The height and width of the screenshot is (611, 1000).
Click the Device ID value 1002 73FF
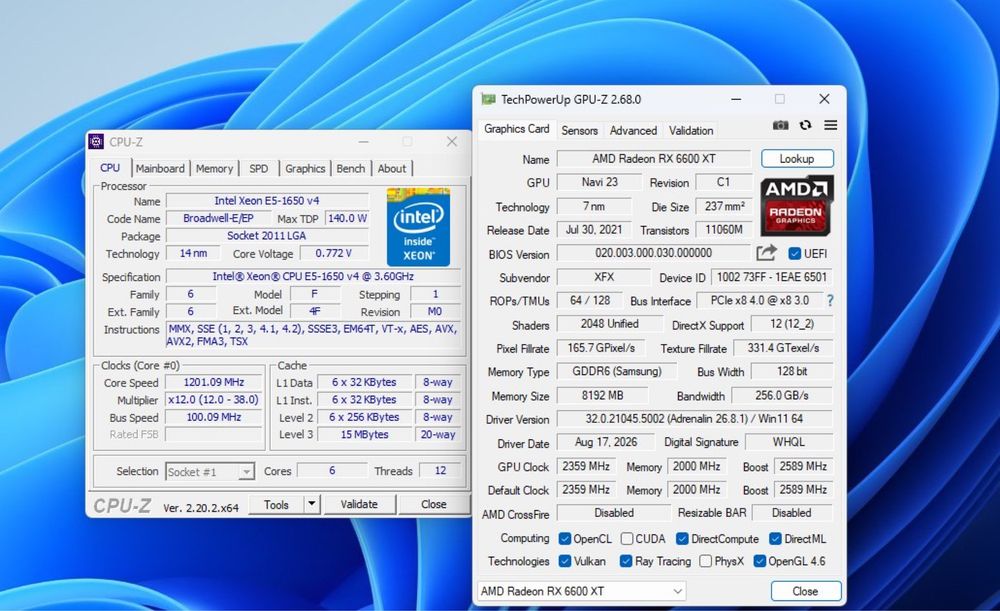(772, 277)
